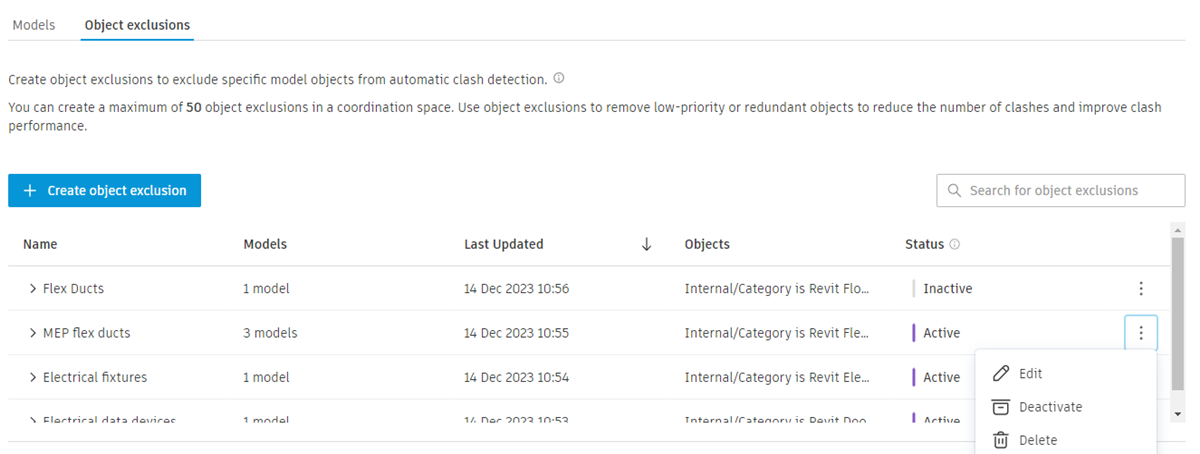Click the info icon after clash detection text

[559, 78]
